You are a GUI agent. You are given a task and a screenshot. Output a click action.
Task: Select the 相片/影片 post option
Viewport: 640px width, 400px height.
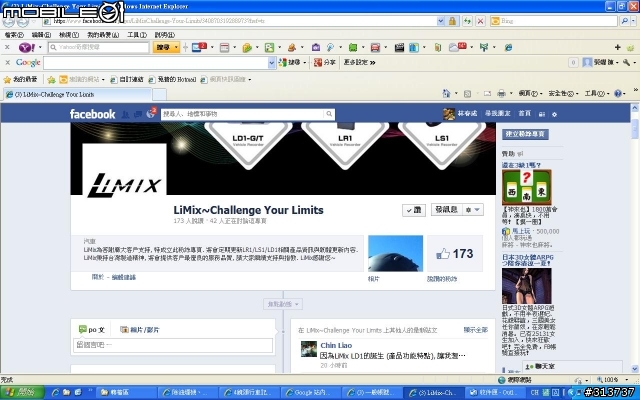[140, 330]
